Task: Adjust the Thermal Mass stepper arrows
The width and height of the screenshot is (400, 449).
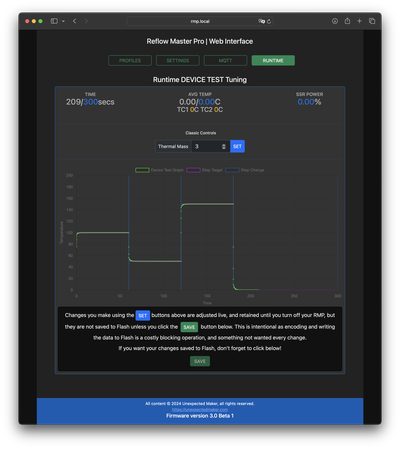Action: pyautogui.click(x=224, y=146)
